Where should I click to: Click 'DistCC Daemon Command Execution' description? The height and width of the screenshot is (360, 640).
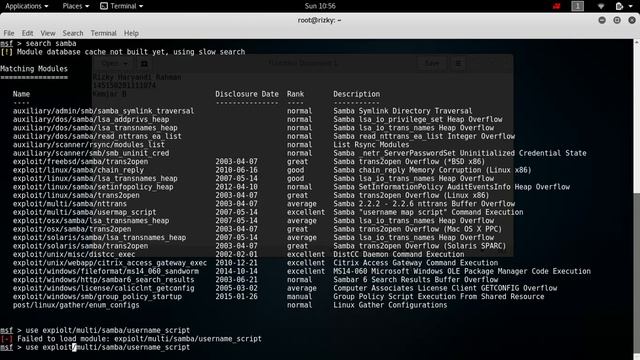click(x=398, y=254)
